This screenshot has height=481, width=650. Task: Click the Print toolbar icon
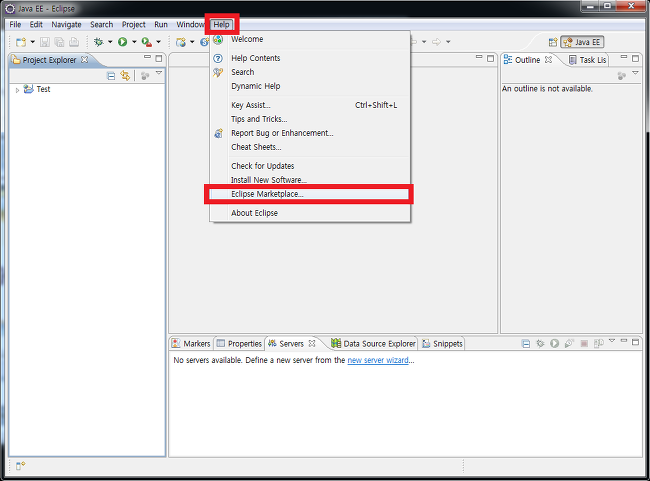74,42
